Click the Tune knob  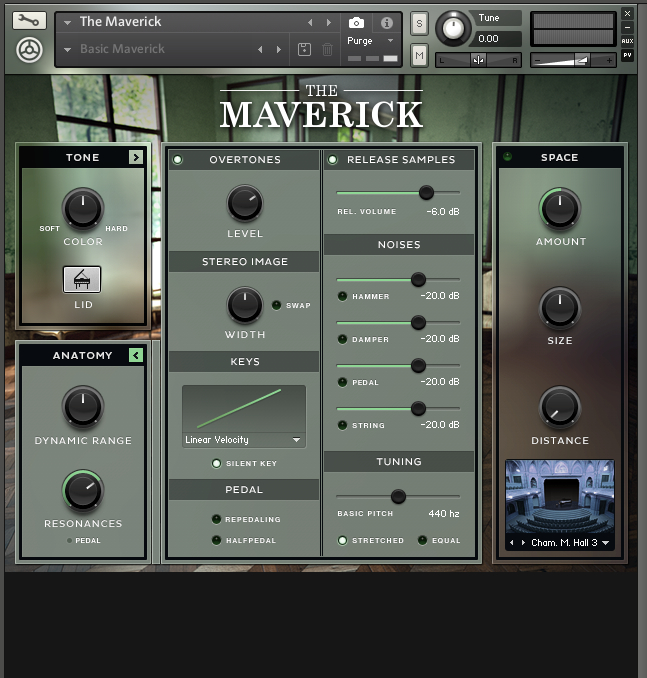click(x=453, y=29)
